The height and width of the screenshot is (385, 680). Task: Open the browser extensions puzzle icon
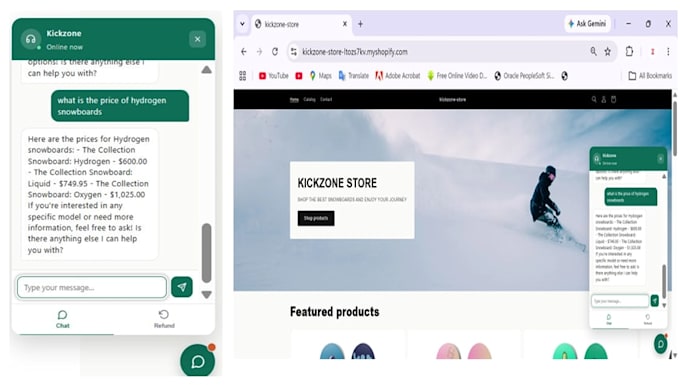tap(629, 52)
